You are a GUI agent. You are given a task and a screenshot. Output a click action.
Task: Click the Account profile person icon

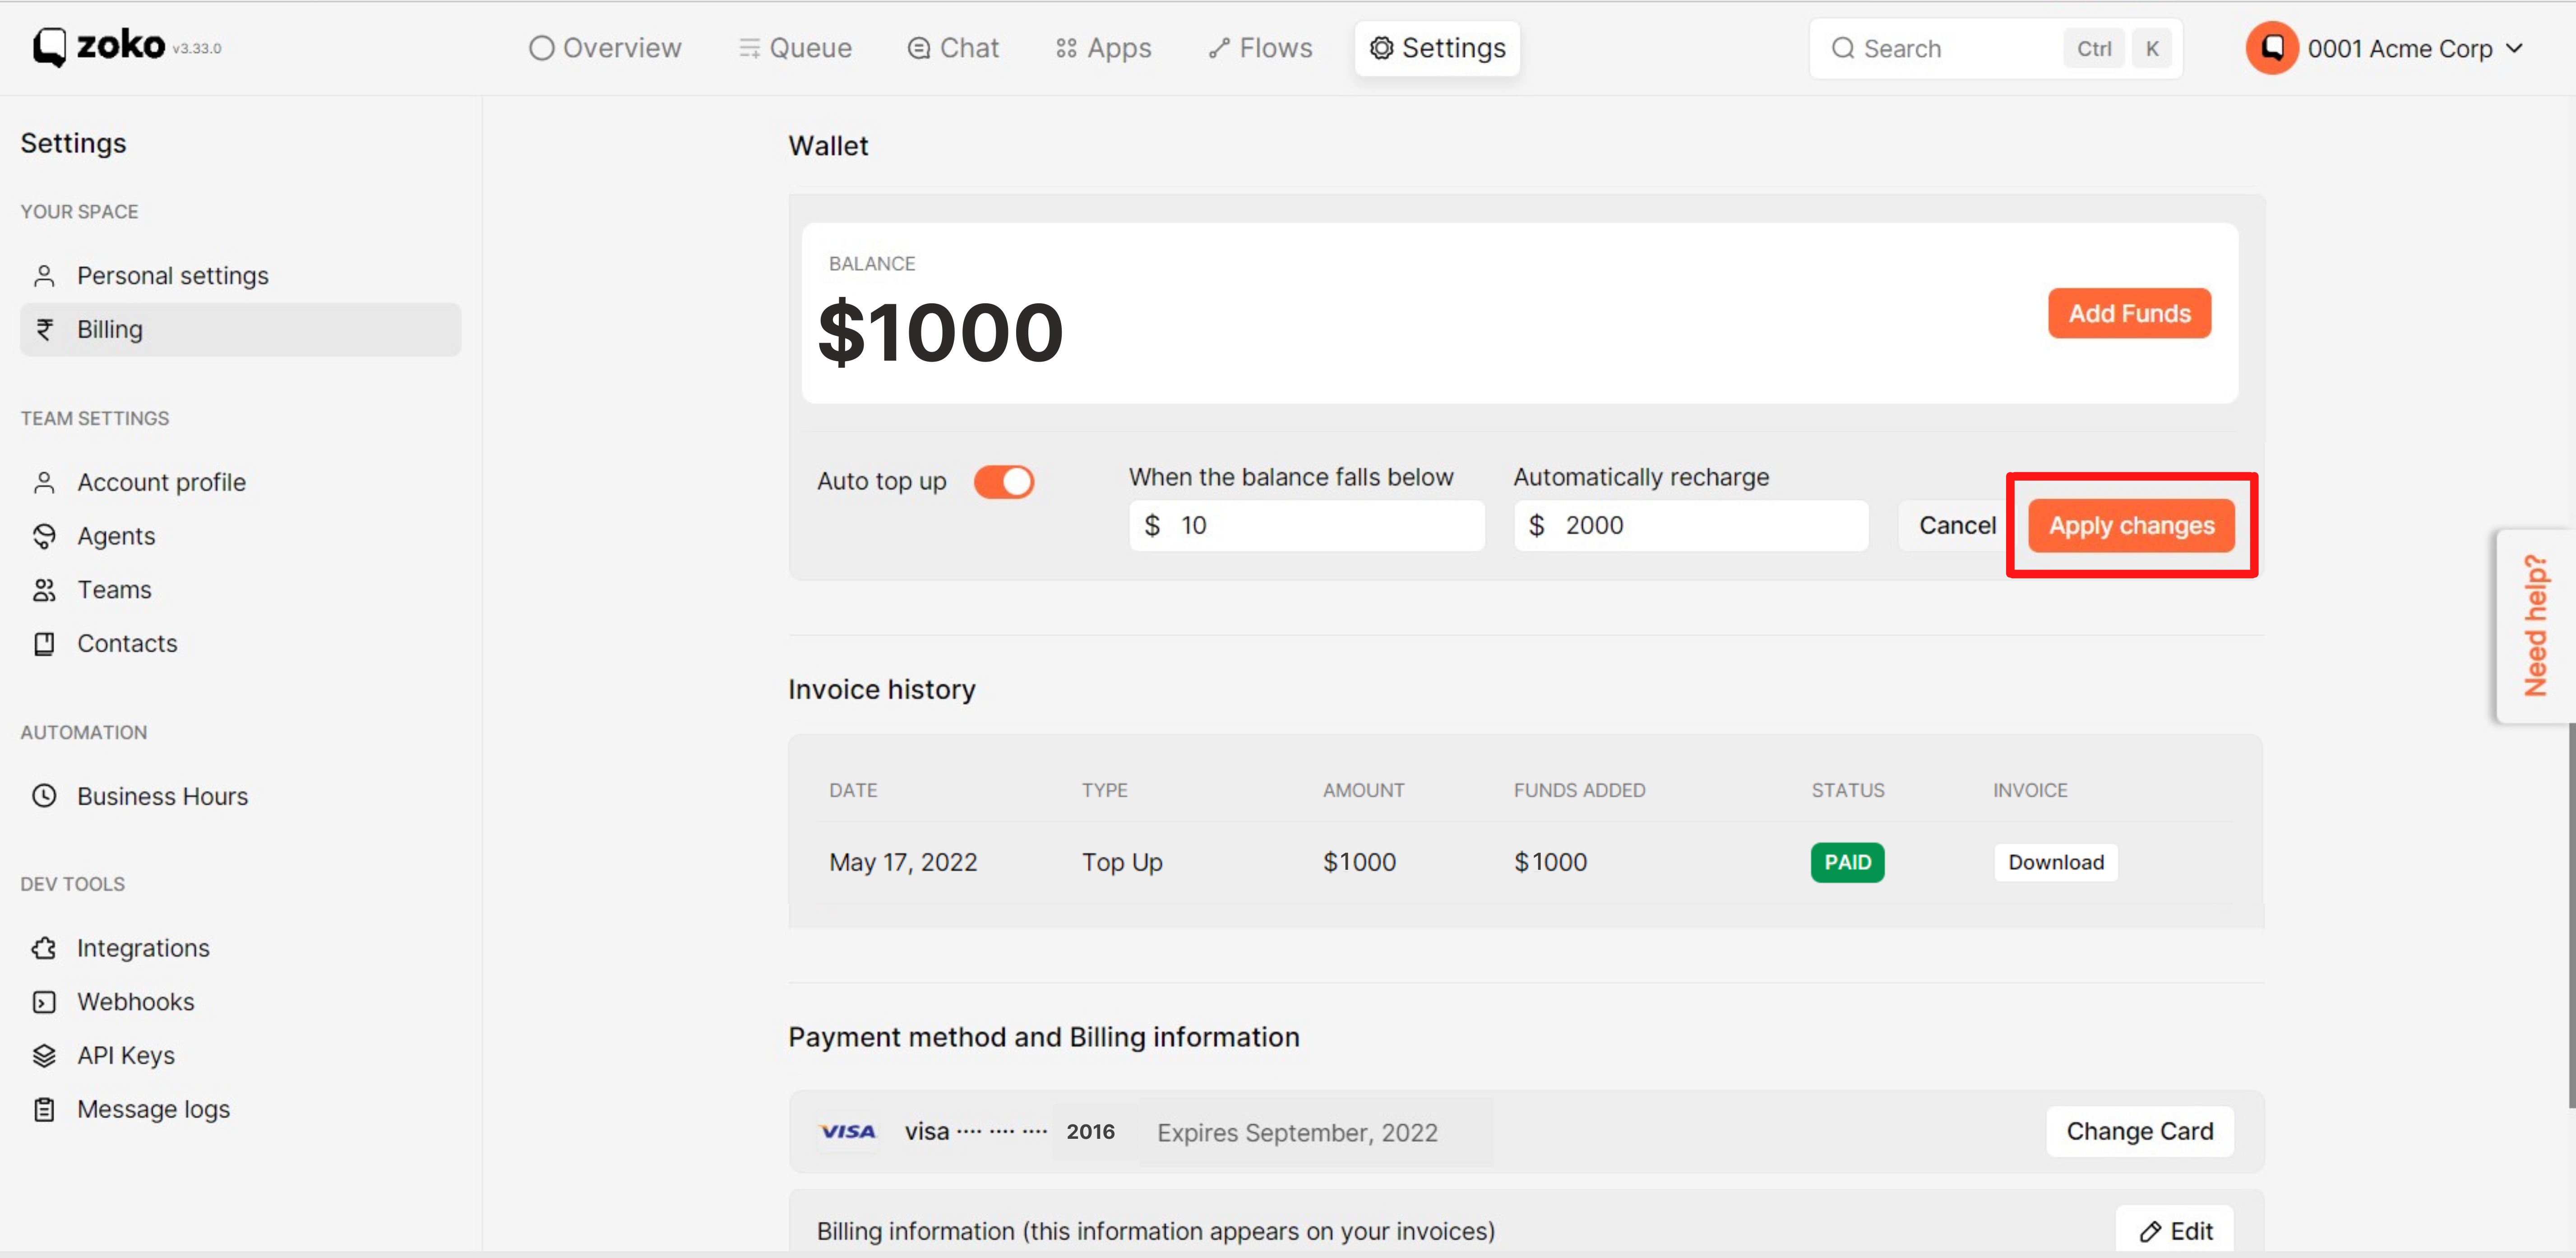click(x=44, y=482)
